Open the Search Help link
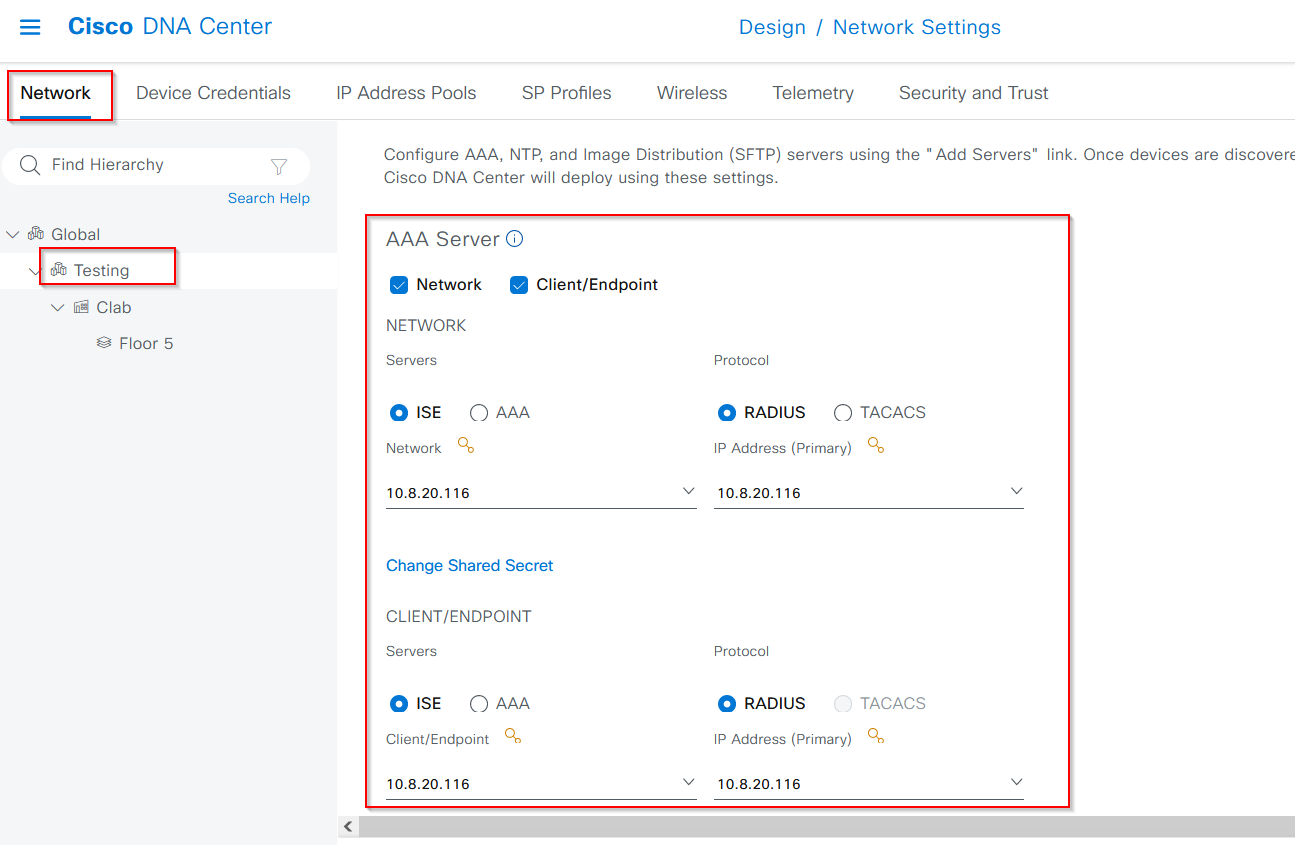 coord(269,198)
